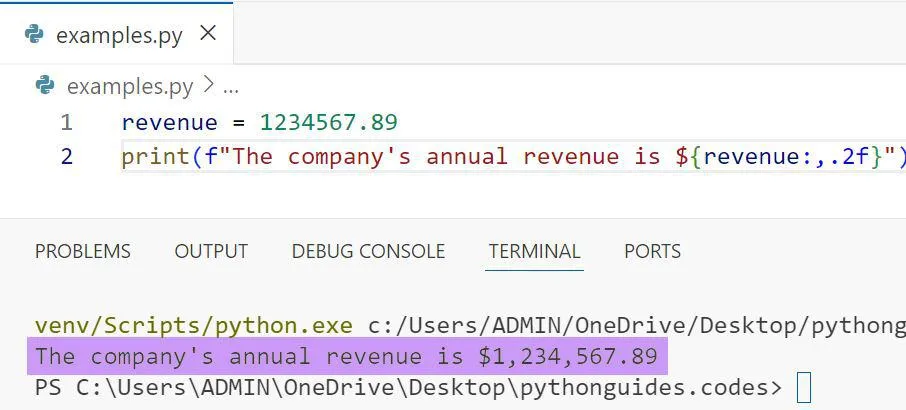
Task: Show the DEBUG CONSOLE tab
Action: point(368,251)
